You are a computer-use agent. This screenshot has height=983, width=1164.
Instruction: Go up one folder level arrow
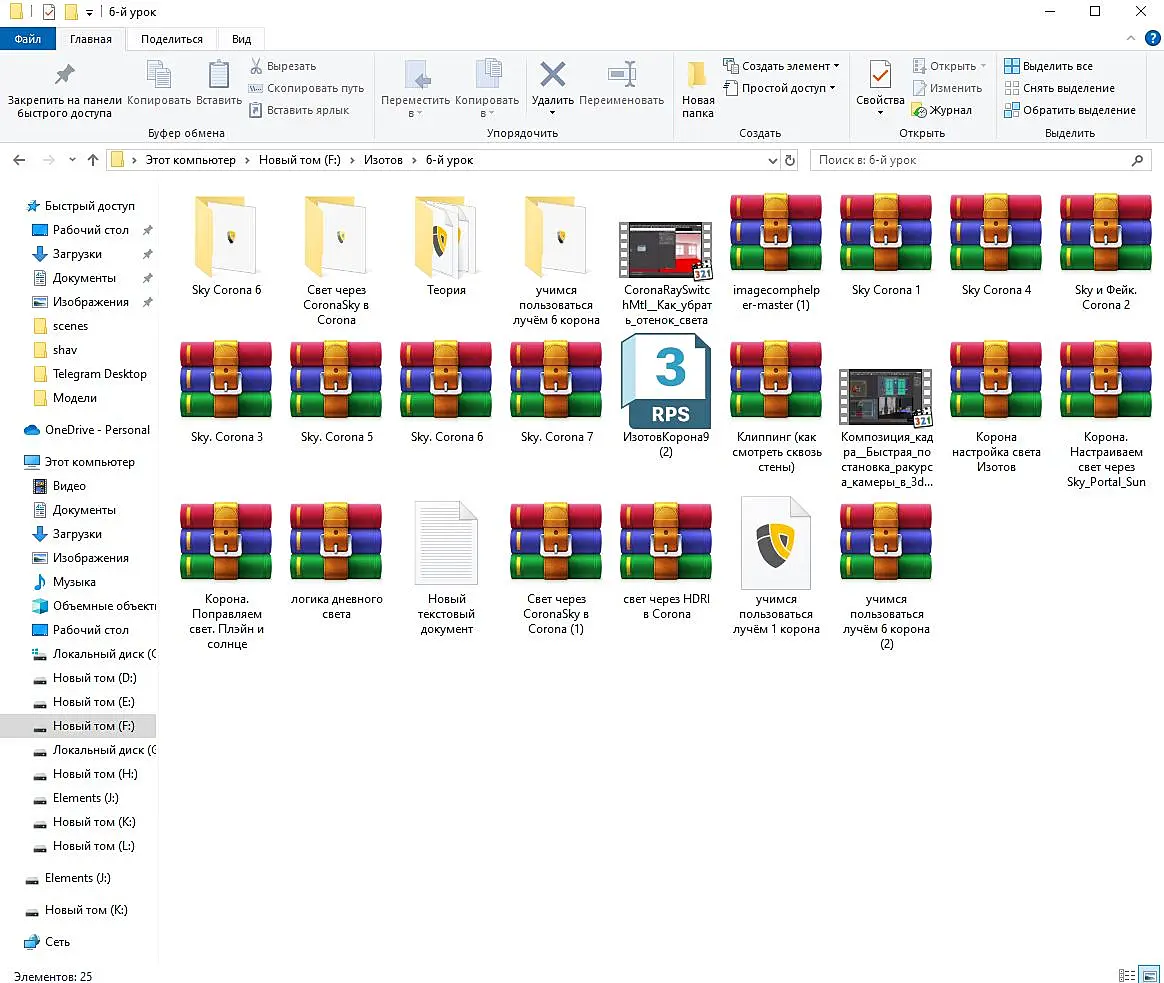pos(93,160)
